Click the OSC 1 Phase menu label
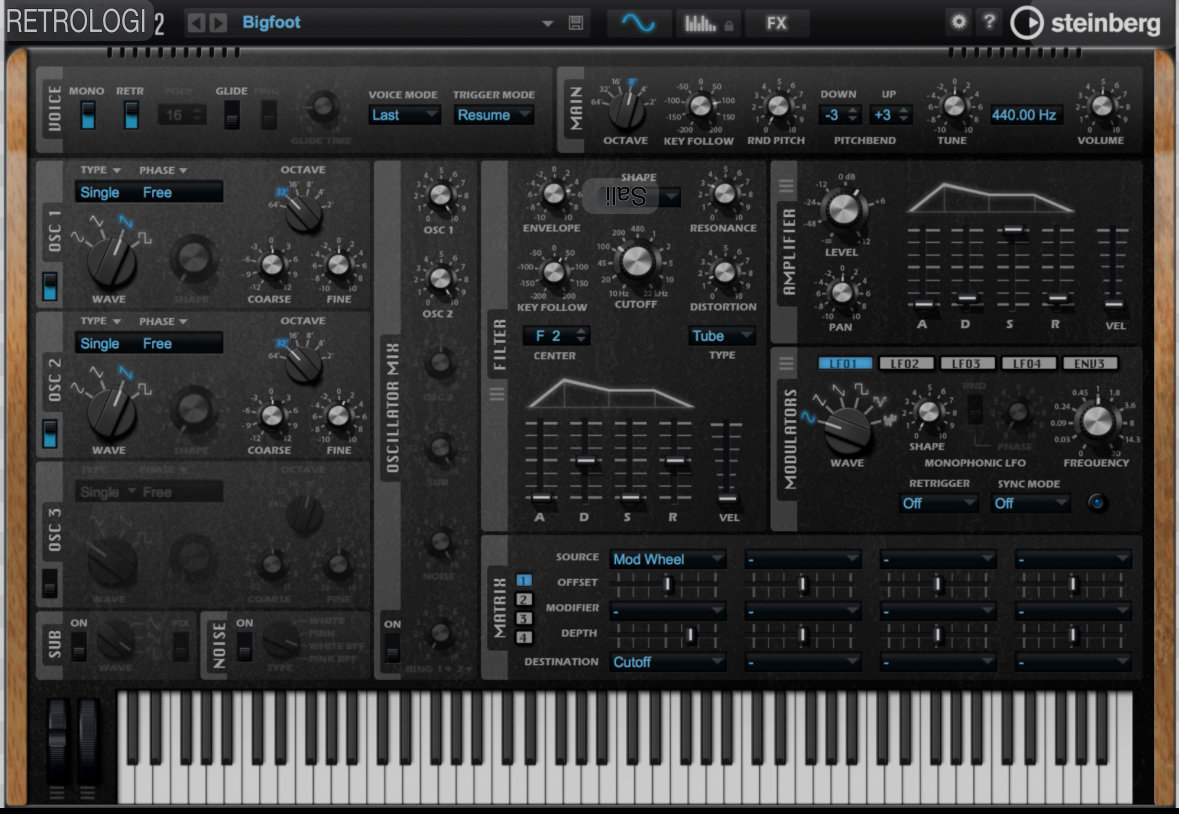1179x814 pixels. (163, 170)
